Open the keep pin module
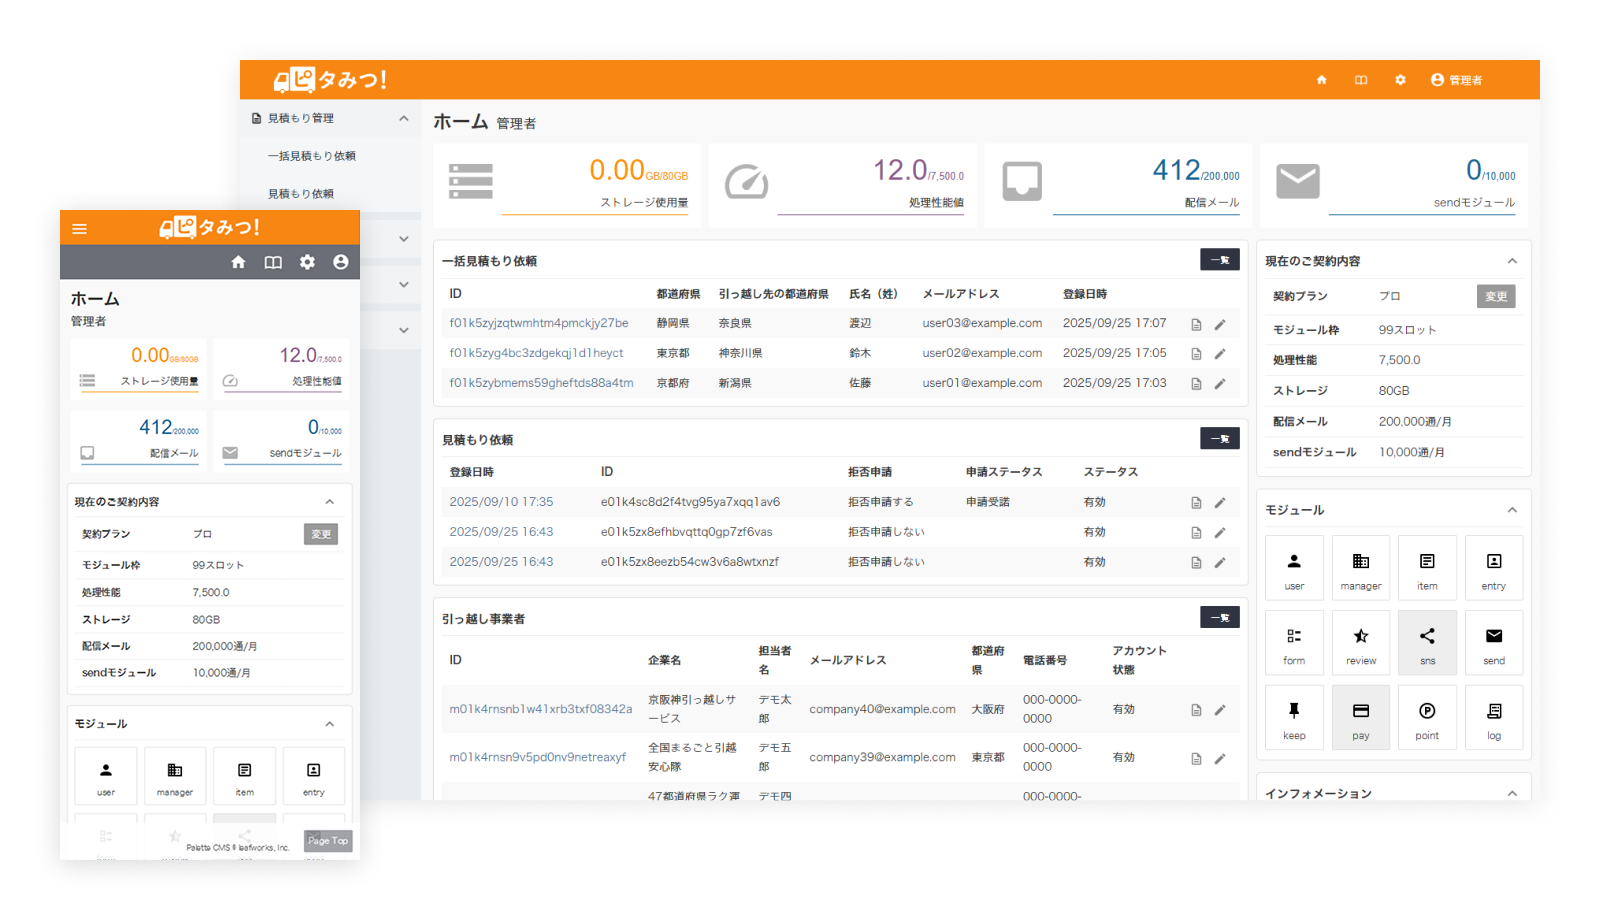This screenshot has height=920, width=1600. tap(1294, 717)
